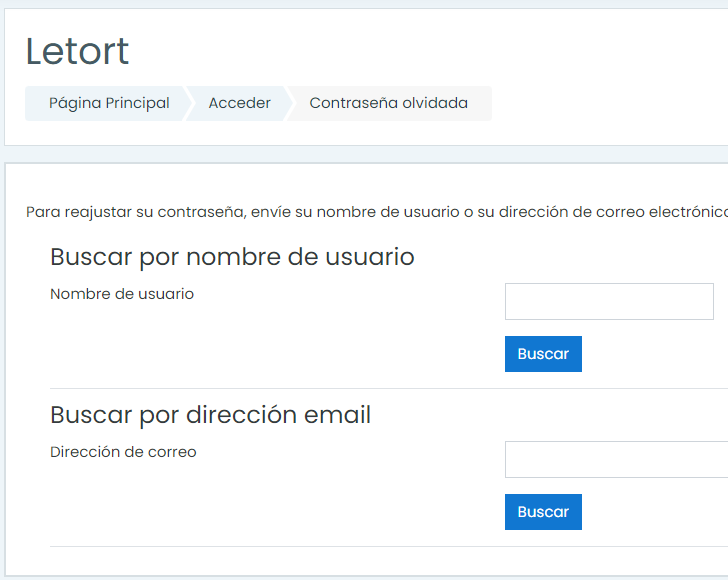Click the Dirección de correo label
Viewport: 728px width, 580px height.
coord(123,452)
